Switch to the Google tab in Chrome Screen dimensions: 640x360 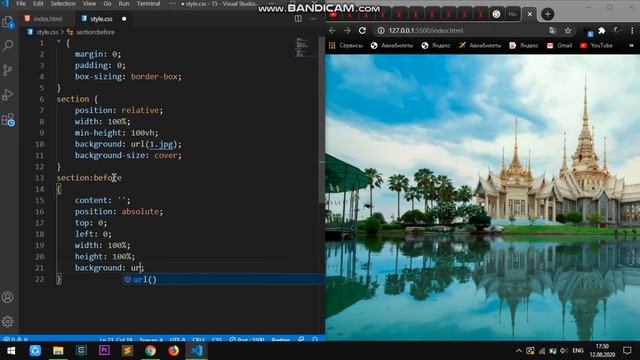[496, 14]
